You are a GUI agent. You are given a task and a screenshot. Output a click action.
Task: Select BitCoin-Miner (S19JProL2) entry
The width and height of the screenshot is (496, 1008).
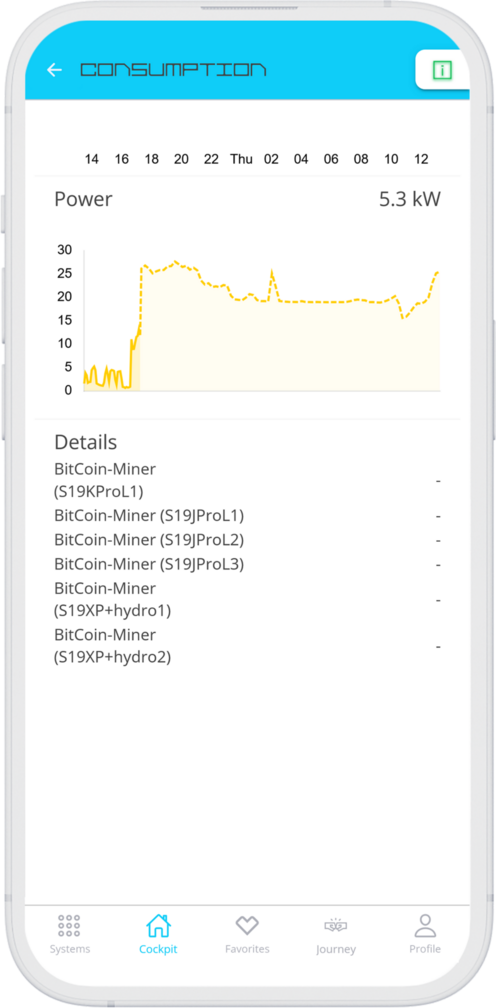point(247,539)
